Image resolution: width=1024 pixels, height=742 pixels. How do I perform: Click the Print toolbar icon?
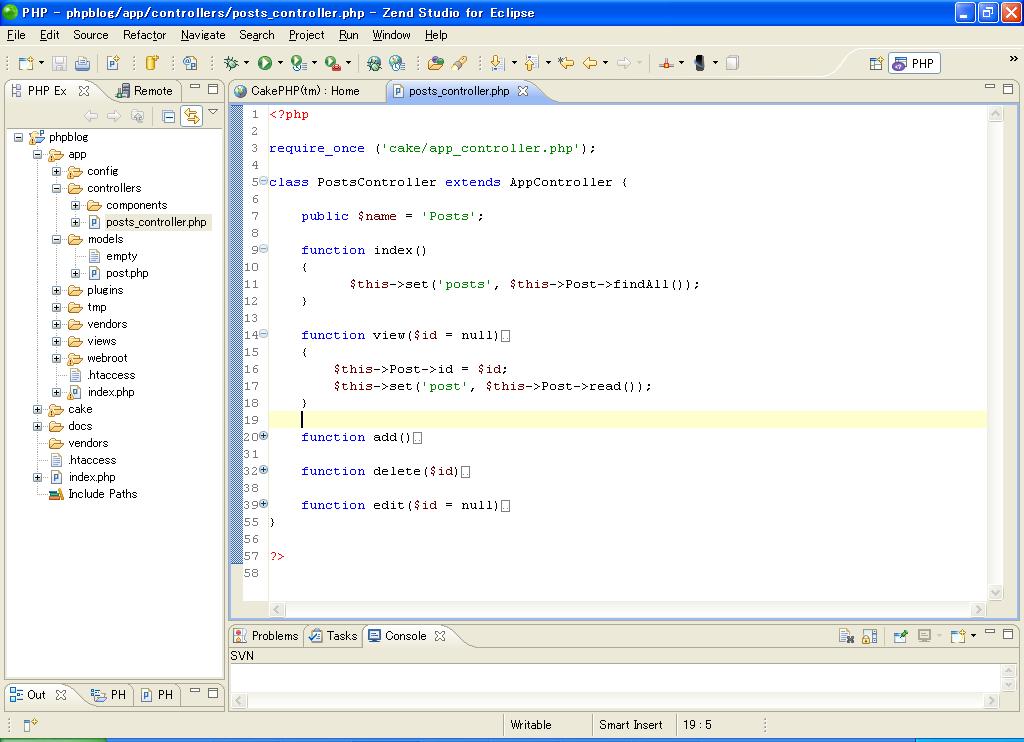81,63
